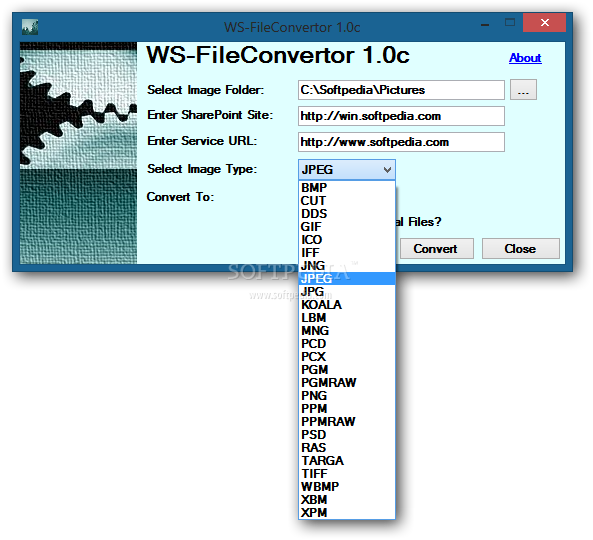Pick PNG image type option
The image size is (593, 540).
tap(347, 396)
